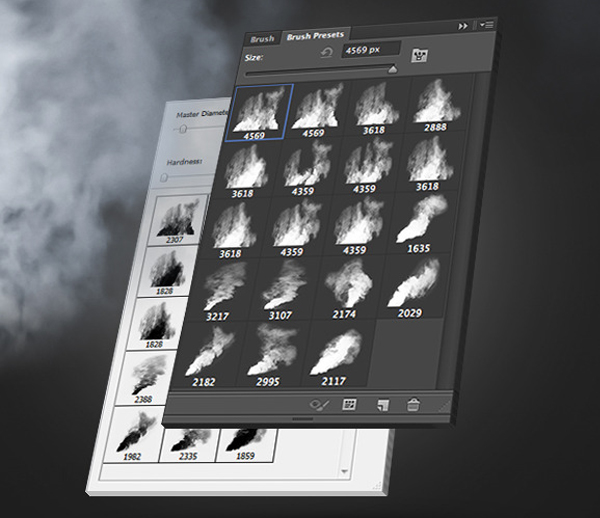Click the create new brush icon
Viewport: 600px width, 518px height.
pos(383,405)
